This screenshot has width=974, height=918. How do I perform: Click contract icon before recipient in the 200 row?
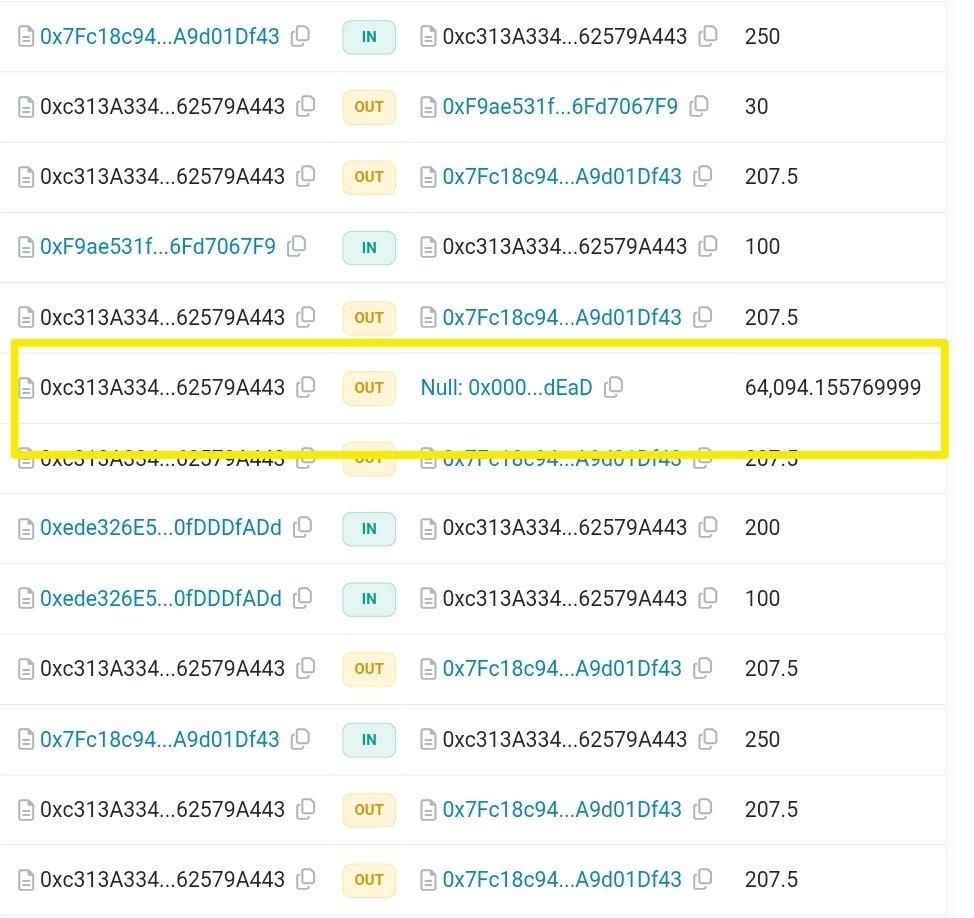tap(428, 528)
